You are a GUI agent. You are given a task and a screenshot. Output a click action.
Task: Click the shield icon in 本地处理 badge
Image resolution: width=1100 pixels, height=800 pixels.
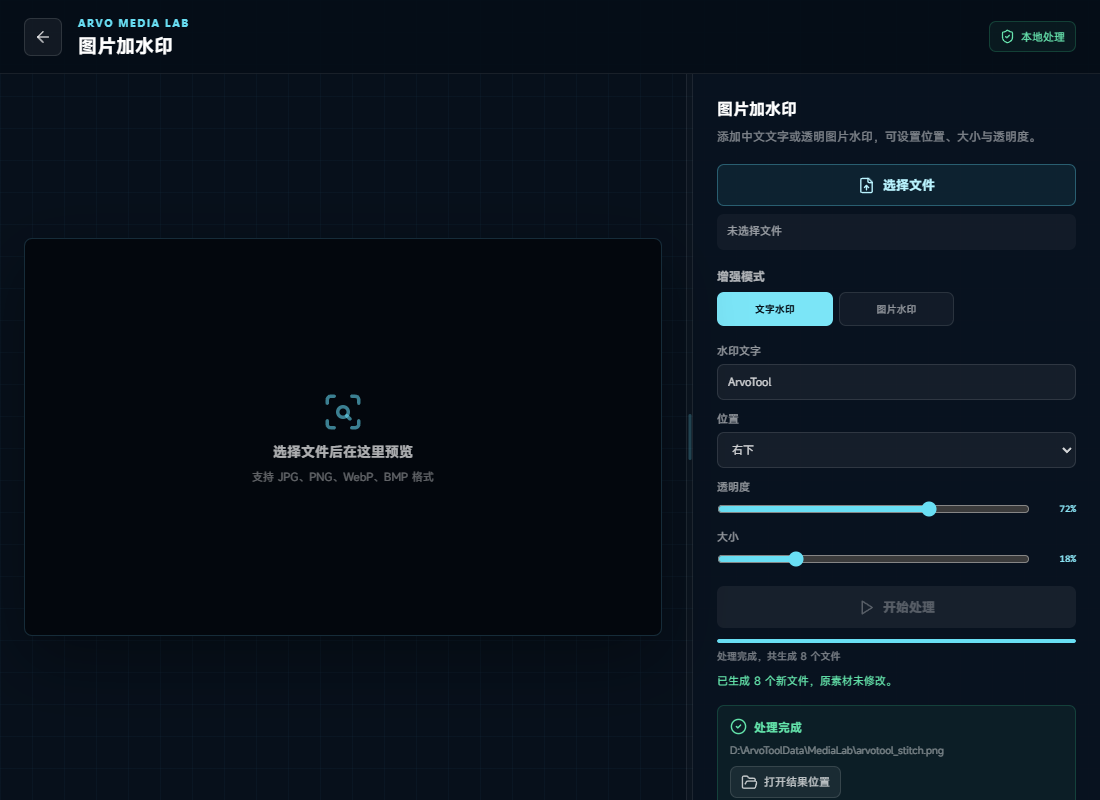1007,36
